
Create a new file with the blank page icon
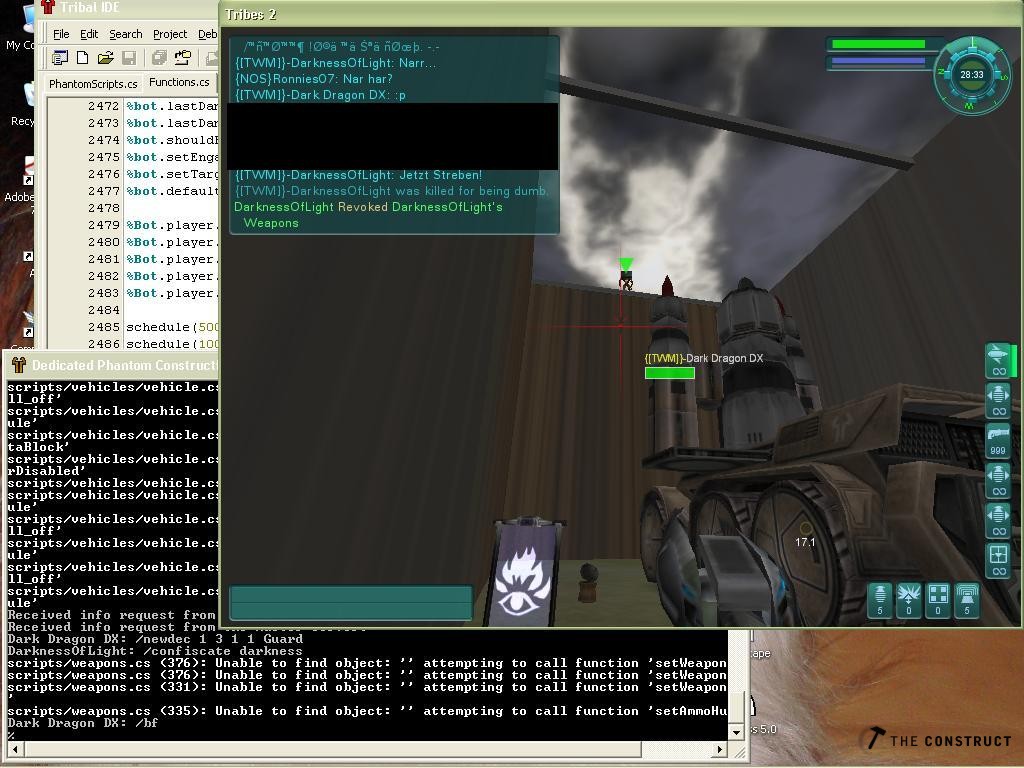[x=82, y=58]
